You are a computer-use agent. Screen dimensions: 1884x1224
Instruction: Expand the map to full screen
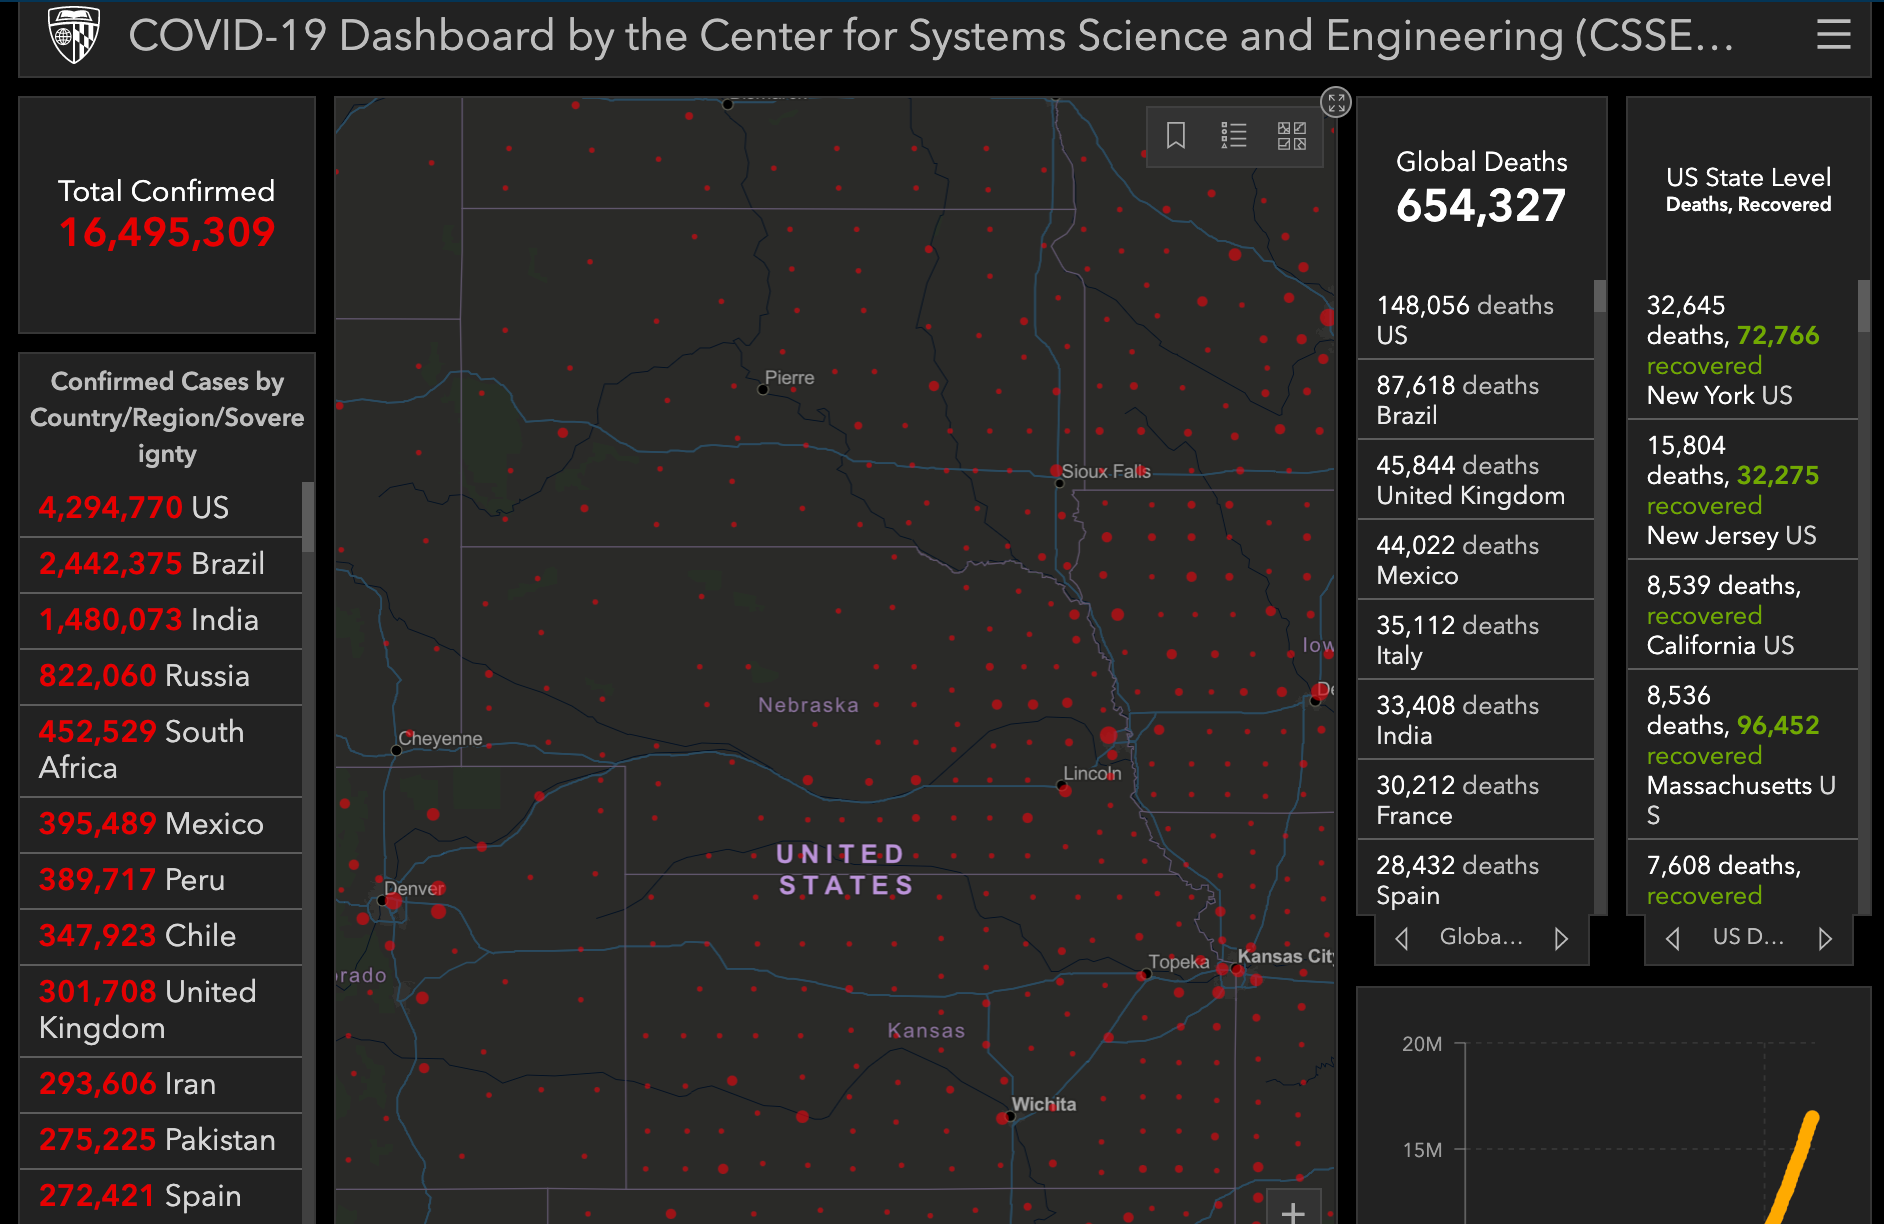coord(1336,102)
